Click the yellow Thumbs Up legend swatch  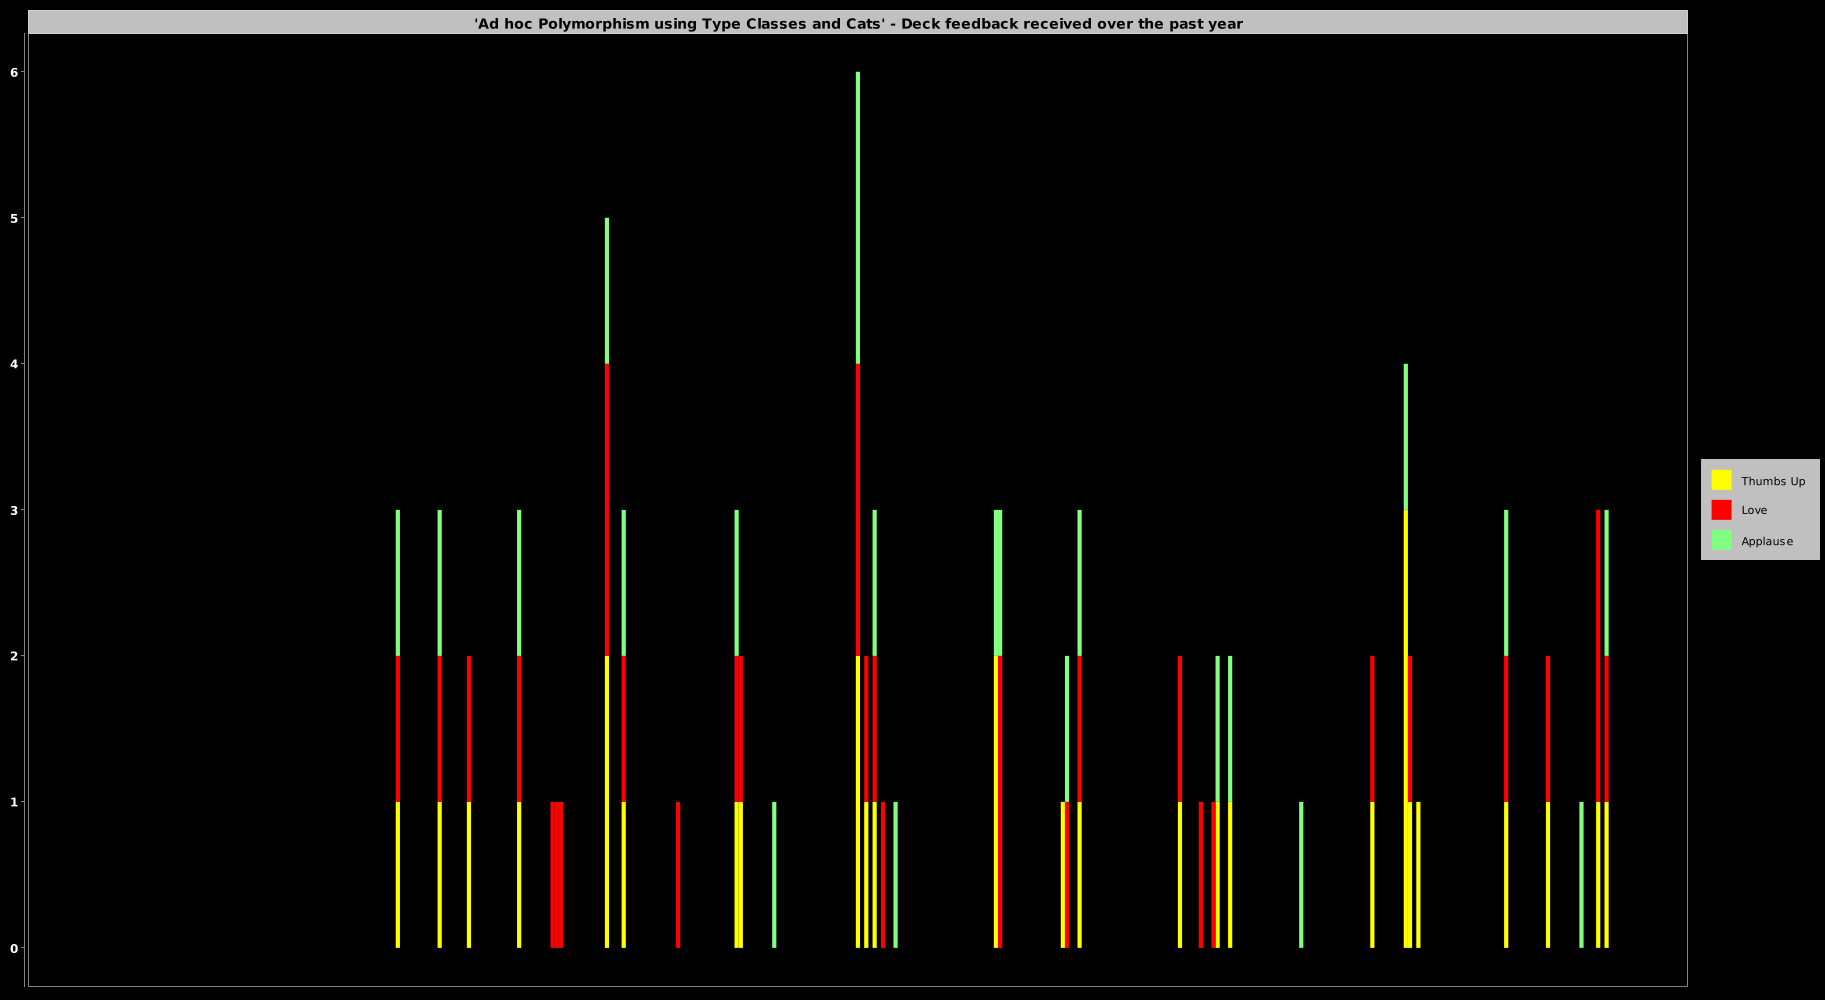1721,480
